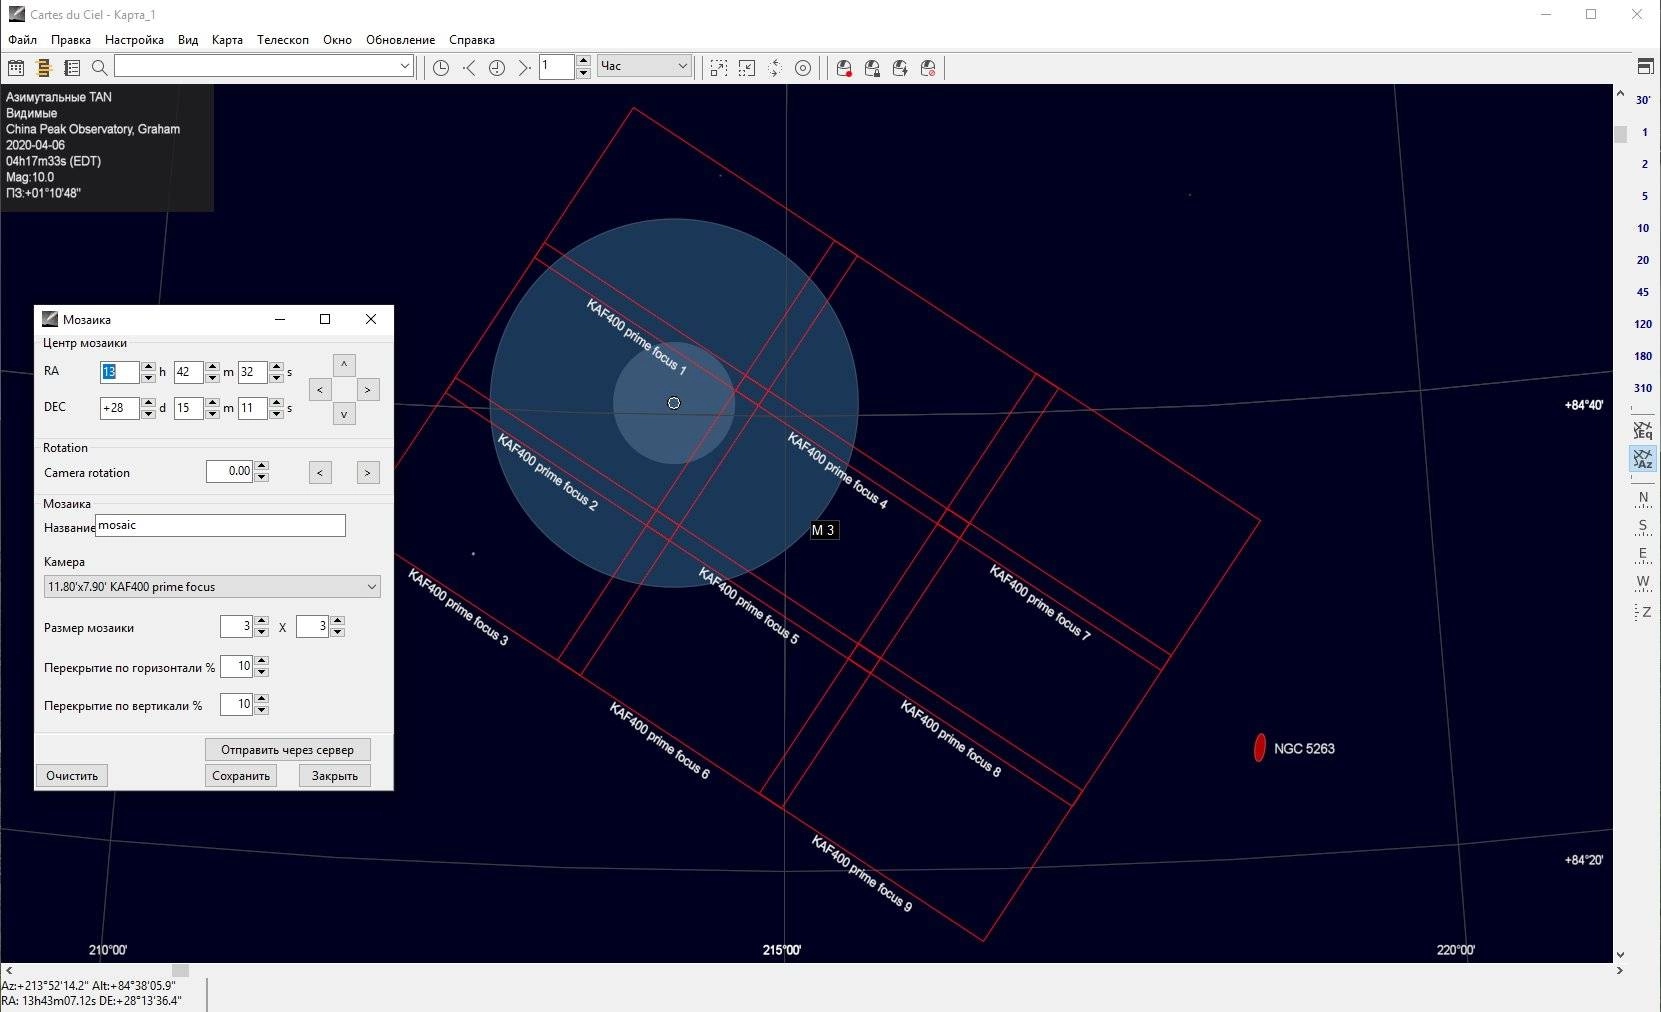The height and width of the screenshot is (1012, 1661).
Task: Set field of view to 1 degree
Action: [1643, 132]
